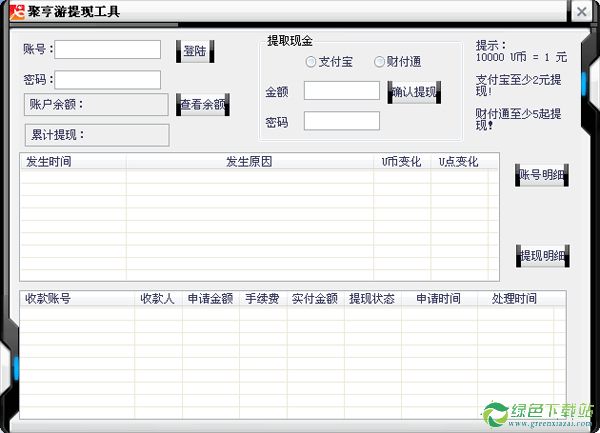Click the 登陆 login button
600x433 pixels.
[x=195, y=51]
